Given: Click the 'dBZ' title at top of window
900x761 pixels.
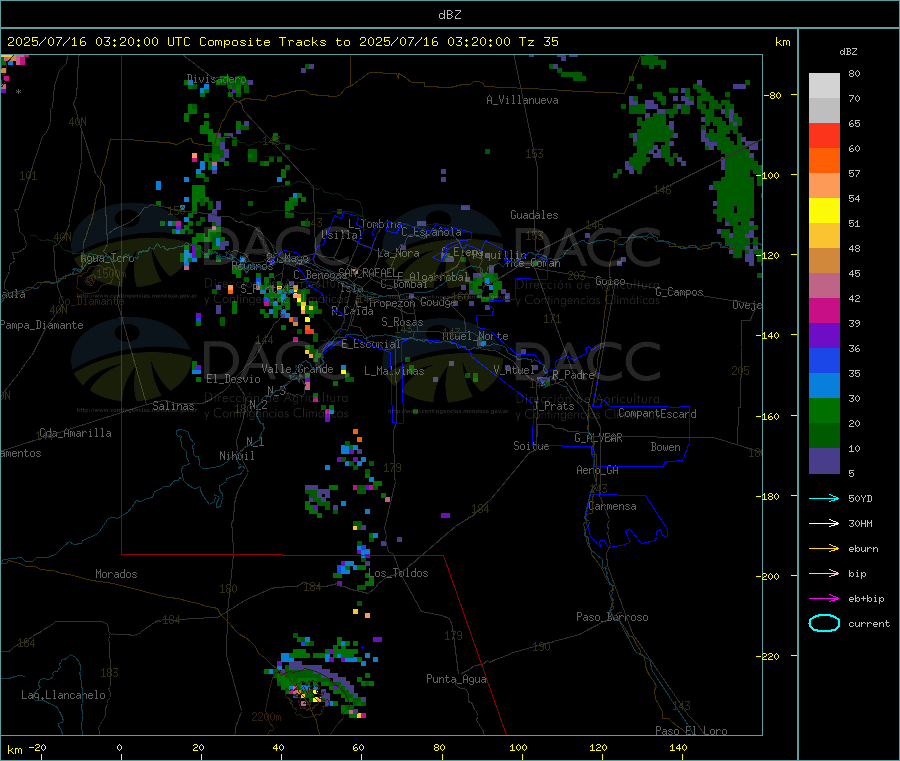Looking at the screenshot, I should pos(449,15).
